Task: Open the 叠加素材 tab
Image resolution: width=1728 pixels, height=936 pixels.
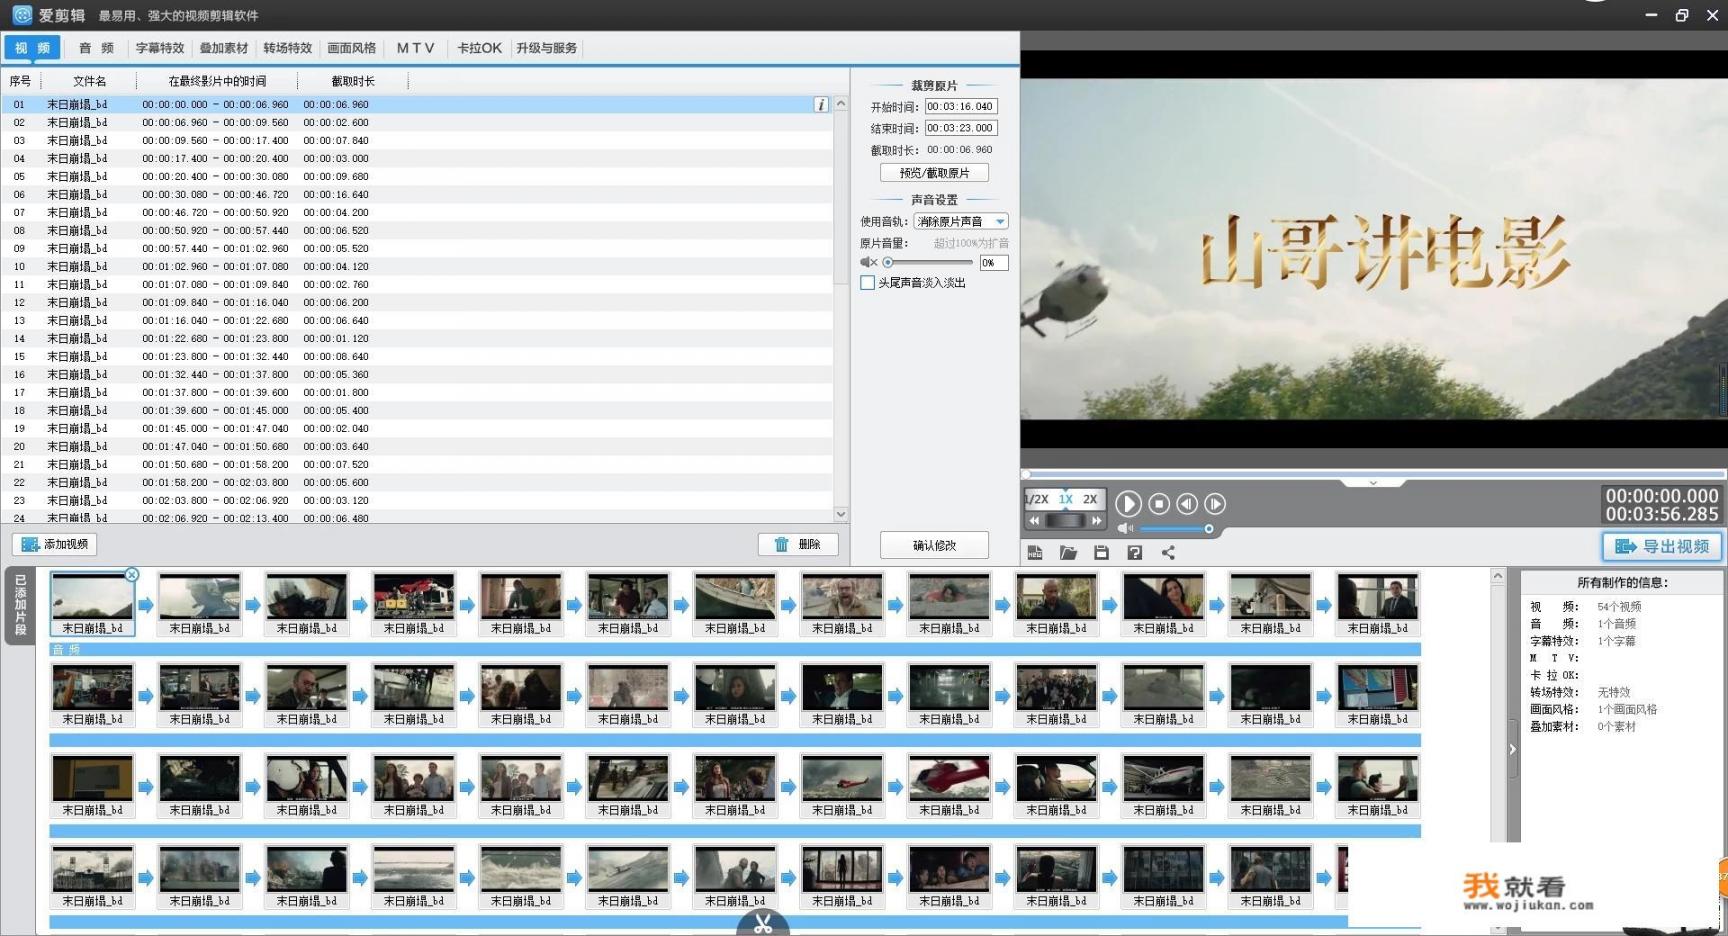Action: point(224,48)
